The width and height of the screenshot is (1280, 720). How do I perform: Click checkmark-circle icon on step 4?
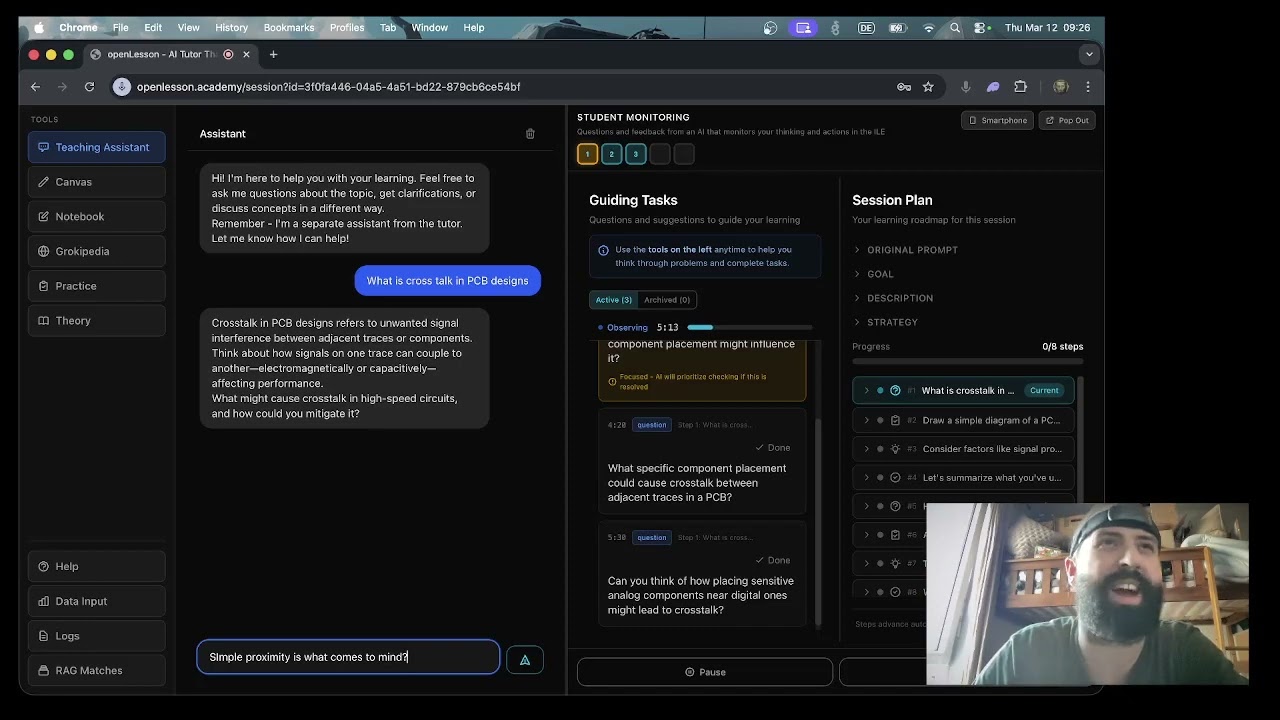(x=895, y=478)
